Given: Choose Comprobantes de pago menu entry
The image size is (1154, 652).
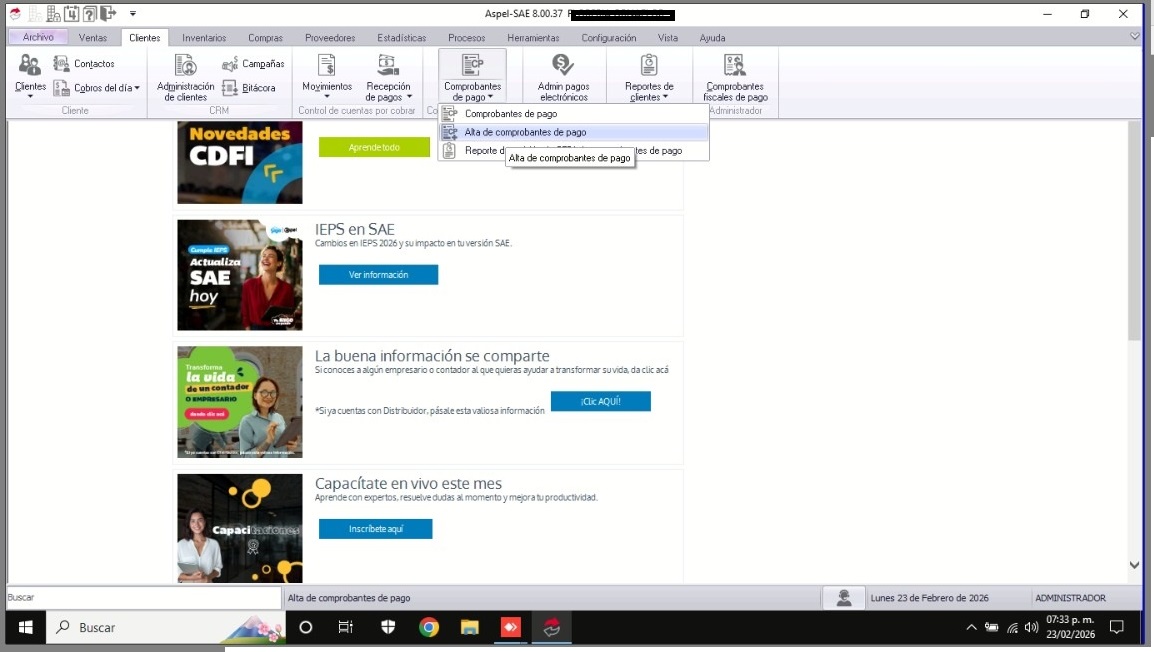Looking at the screenshot, I should [x=574, y=113].
